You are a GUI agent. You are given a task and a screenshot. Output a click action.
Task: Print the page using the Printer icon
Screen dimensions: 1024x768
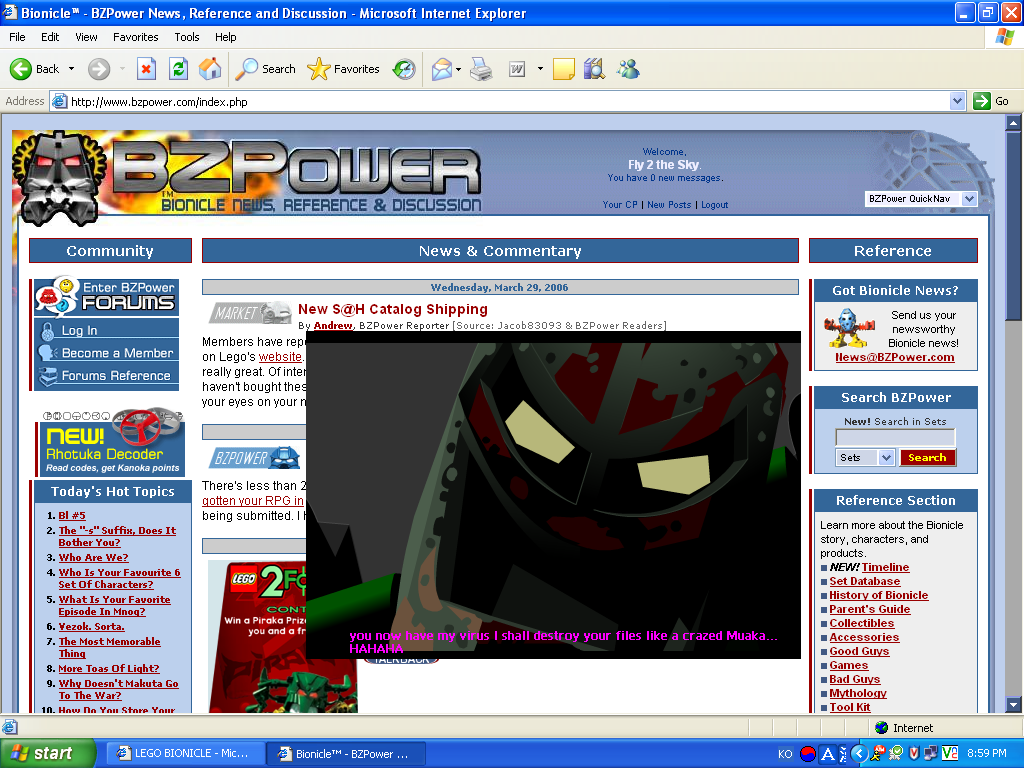[x=481, y=69]
